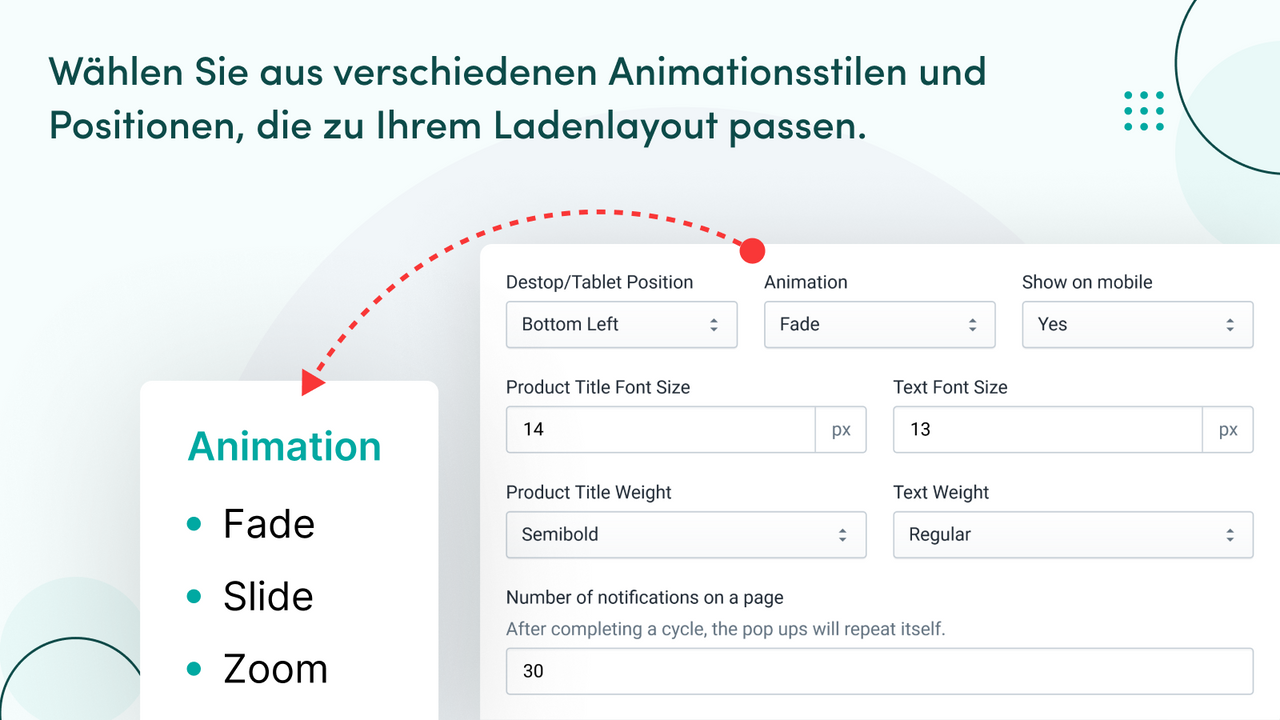Click the Text Weight label

coord(941,492)
